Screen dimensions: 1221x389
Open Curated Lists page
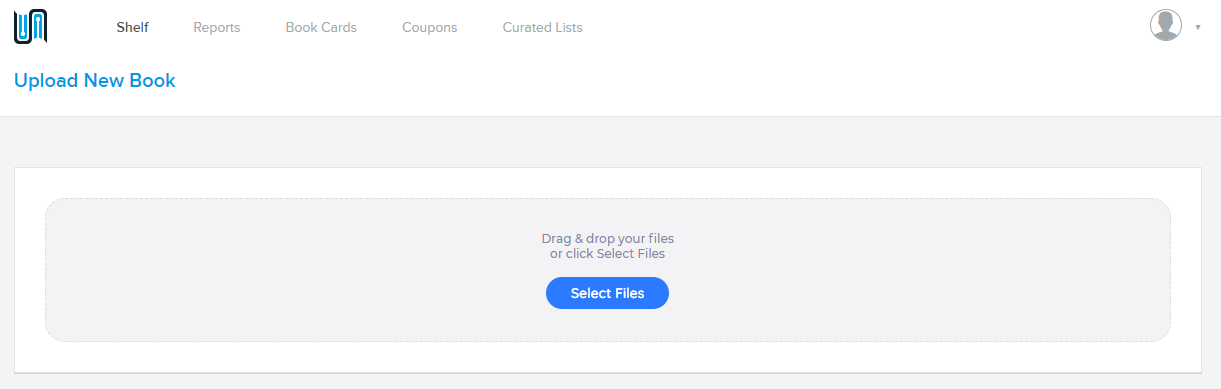(x=543, y=28)
